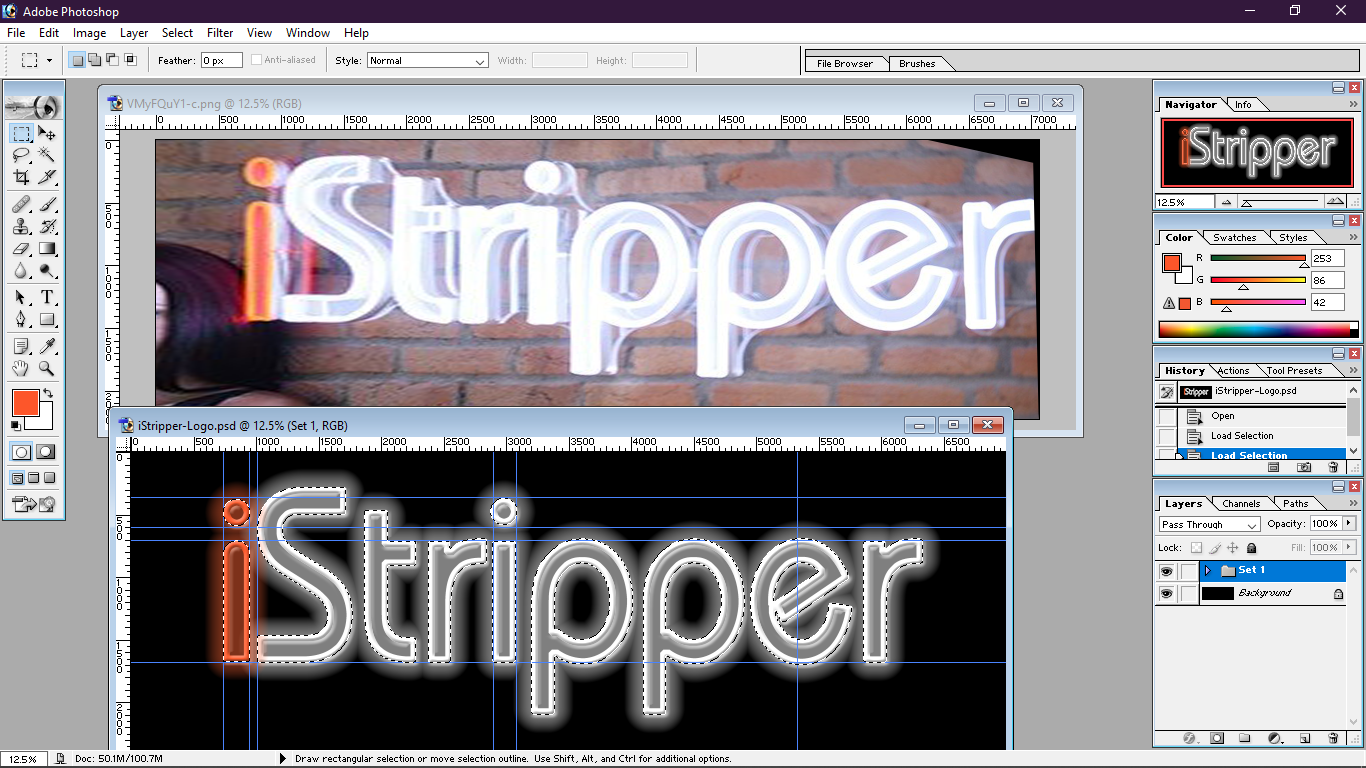This screenshot has width=1366, height=768.
Task: Select the Zoom magnifier tool
Action: 47,368
